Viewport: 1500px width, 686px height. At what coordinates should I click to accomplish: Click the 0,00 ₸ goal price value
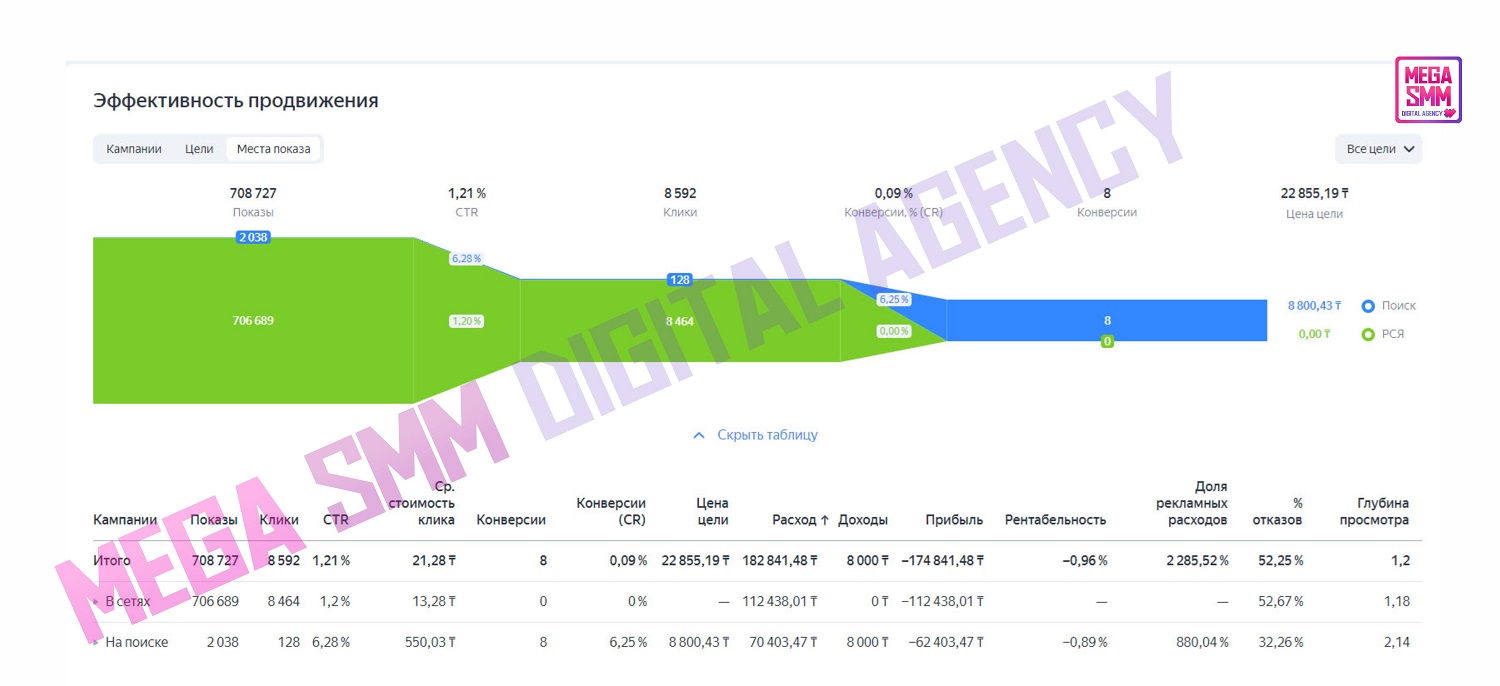click(1314, 334)
